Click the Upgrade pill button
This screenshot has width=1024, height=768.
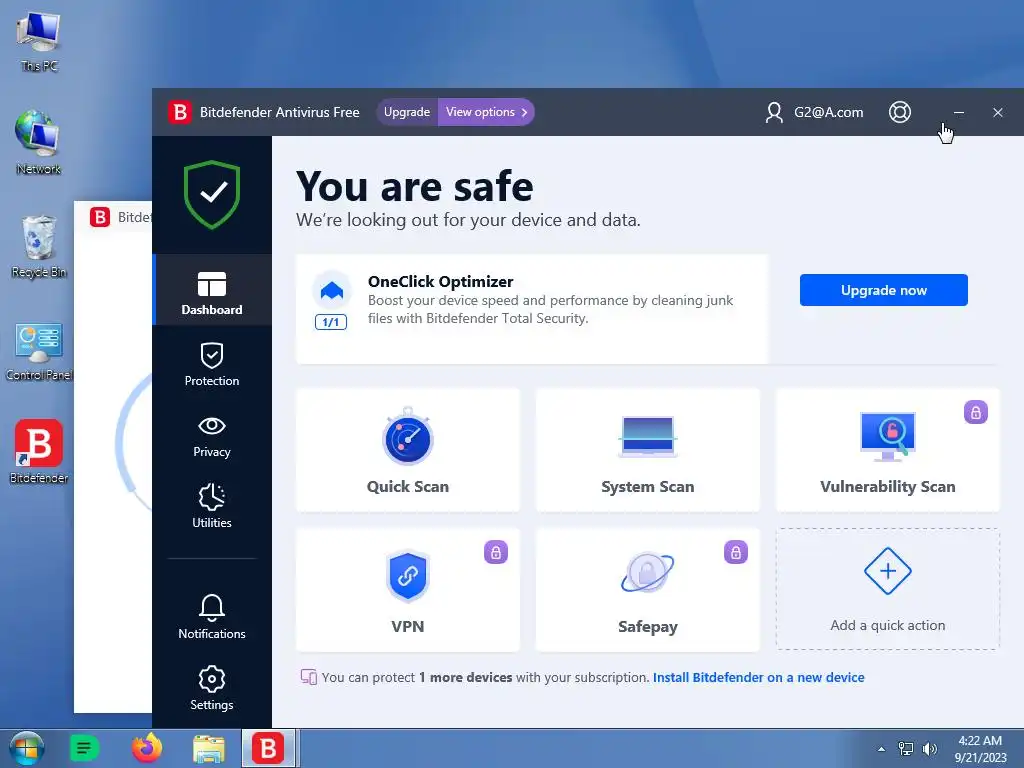(406, 112)
